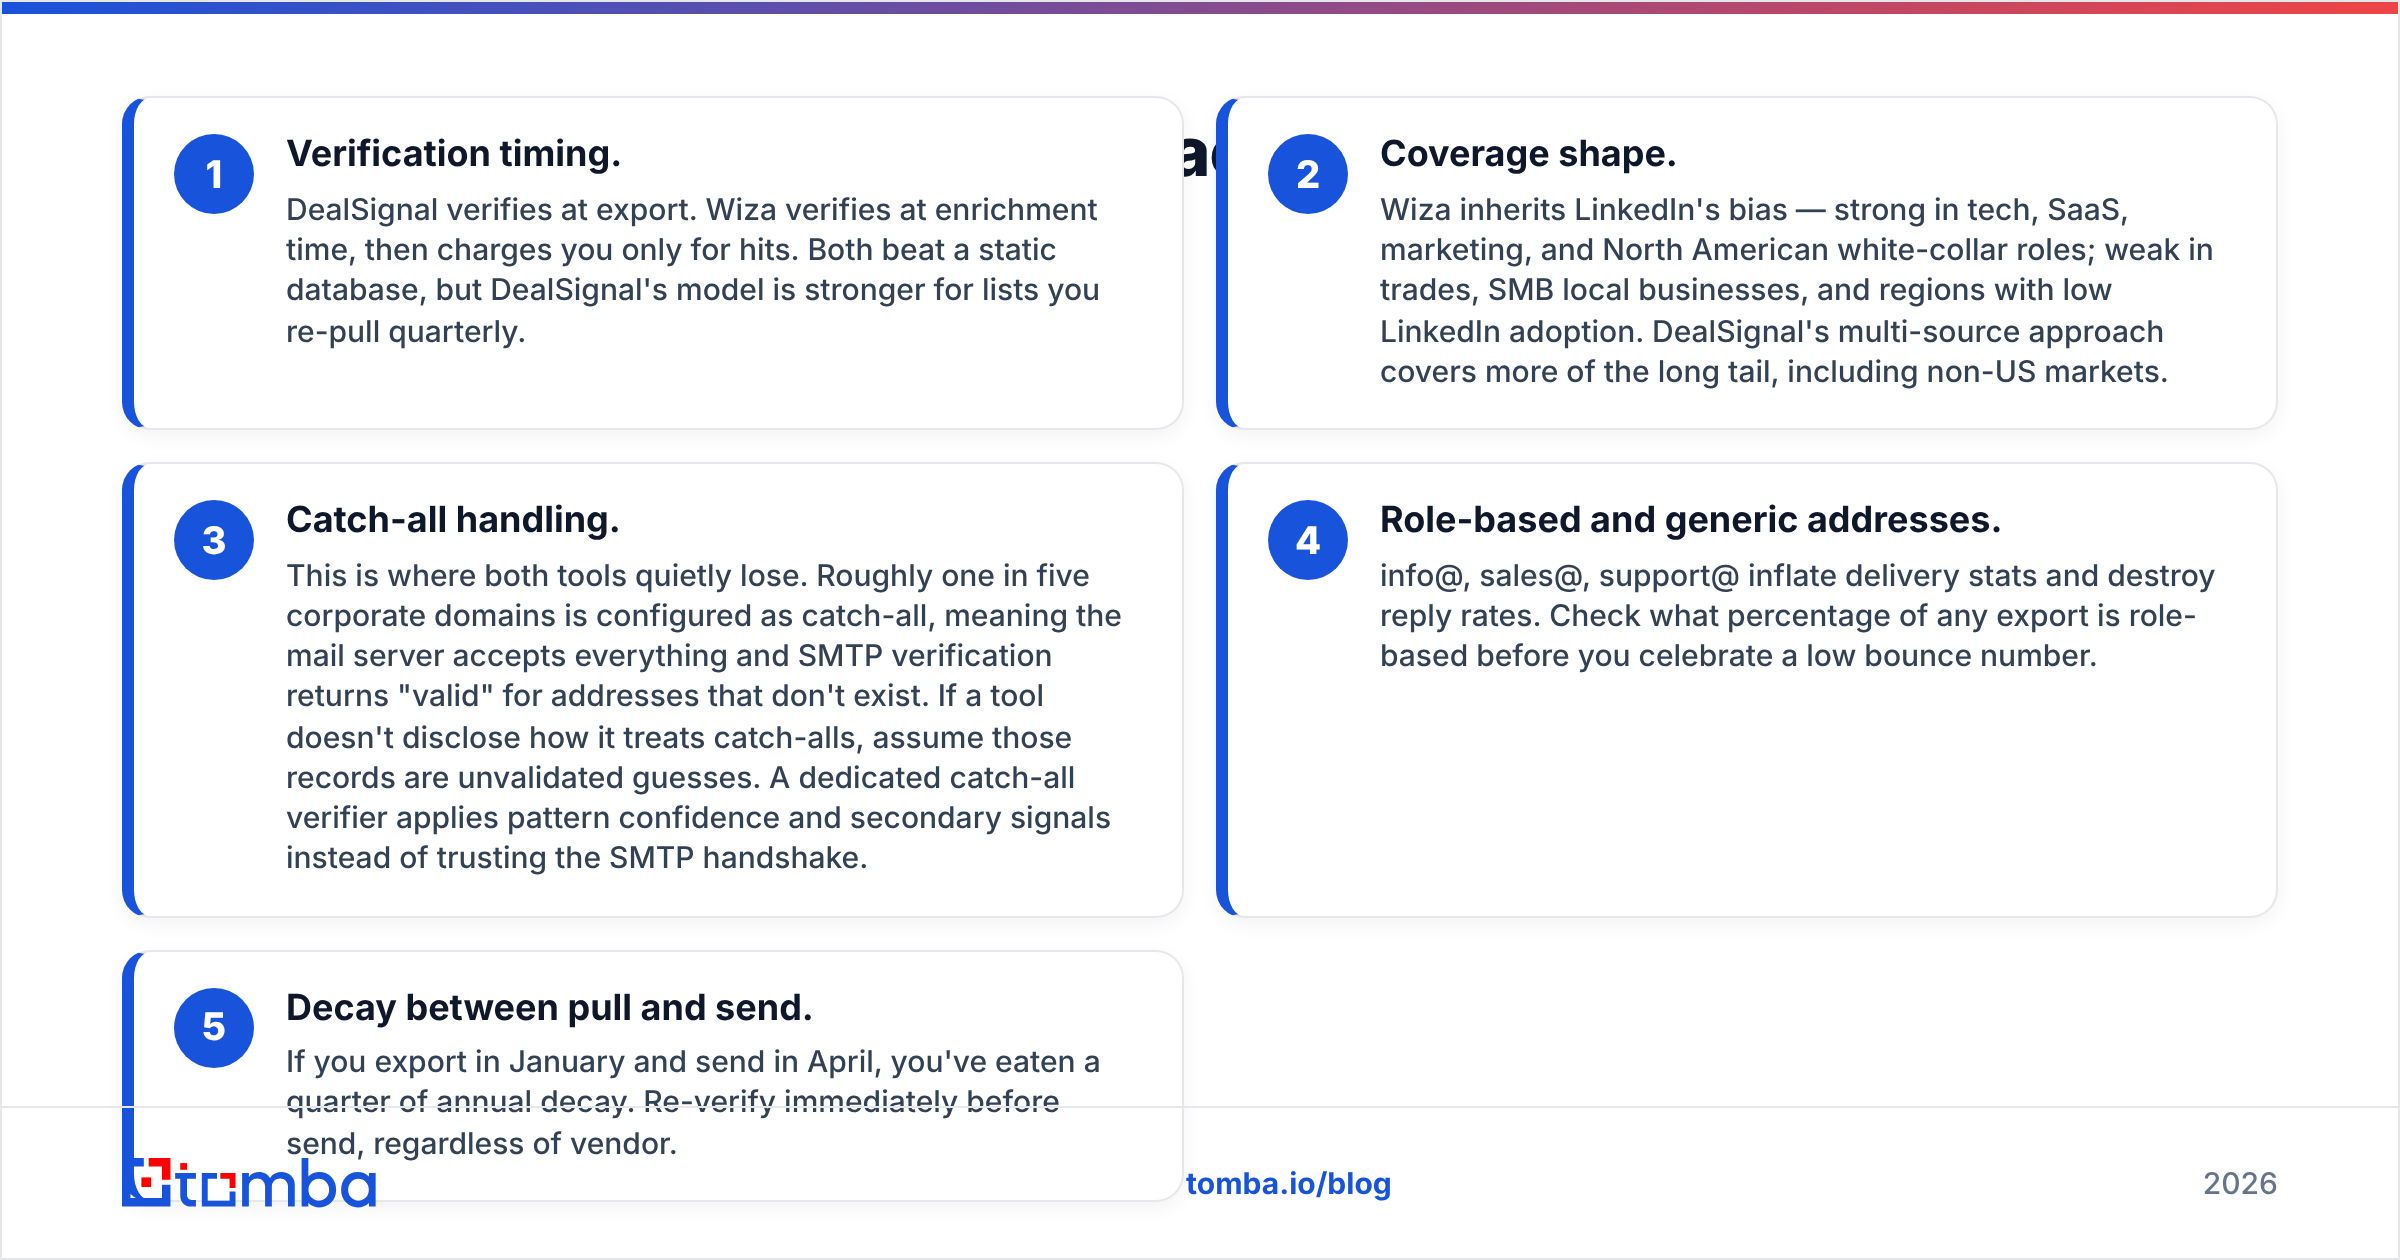Screen dimensions: 2400x1260
Task: Click the number 5 circle badge
Action: 214,1028
